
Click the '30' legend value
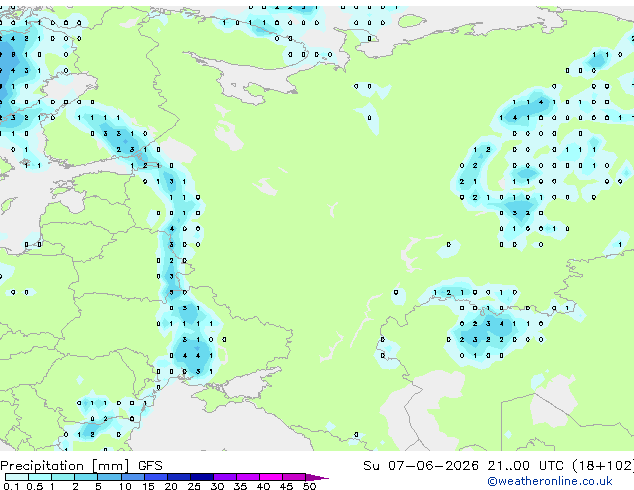coord(217,486)
